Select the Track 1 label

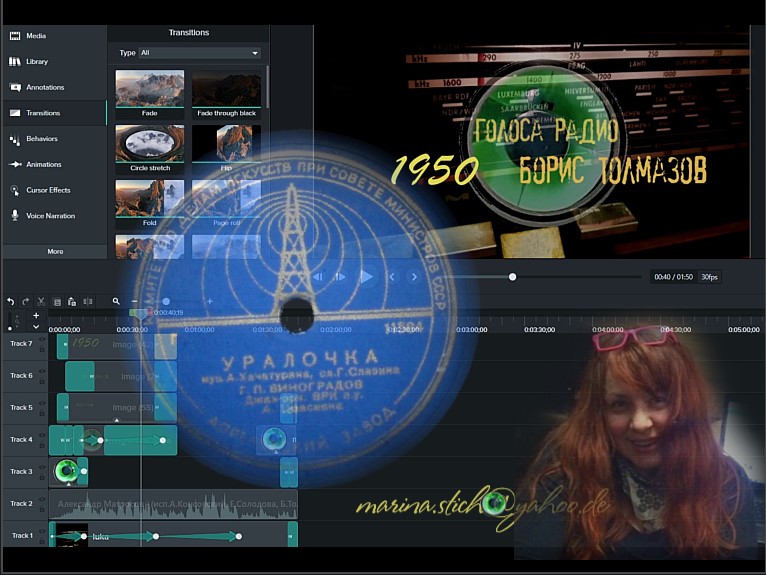(22, 536)
